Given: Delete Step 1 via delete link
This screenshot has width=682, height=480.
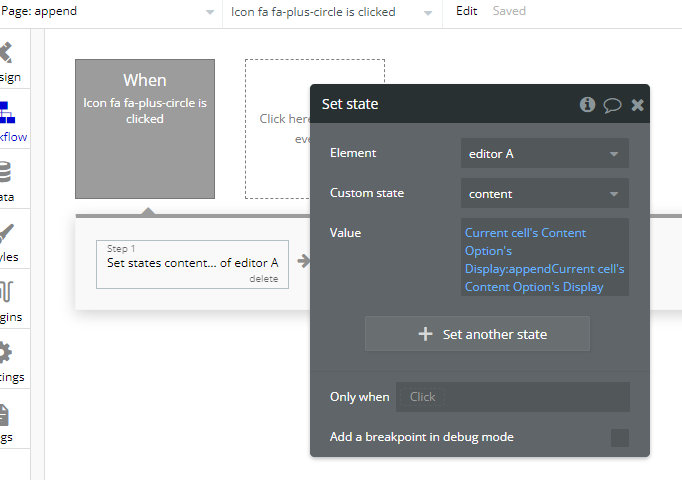Looking at the screenshot, I should (263, 279).
